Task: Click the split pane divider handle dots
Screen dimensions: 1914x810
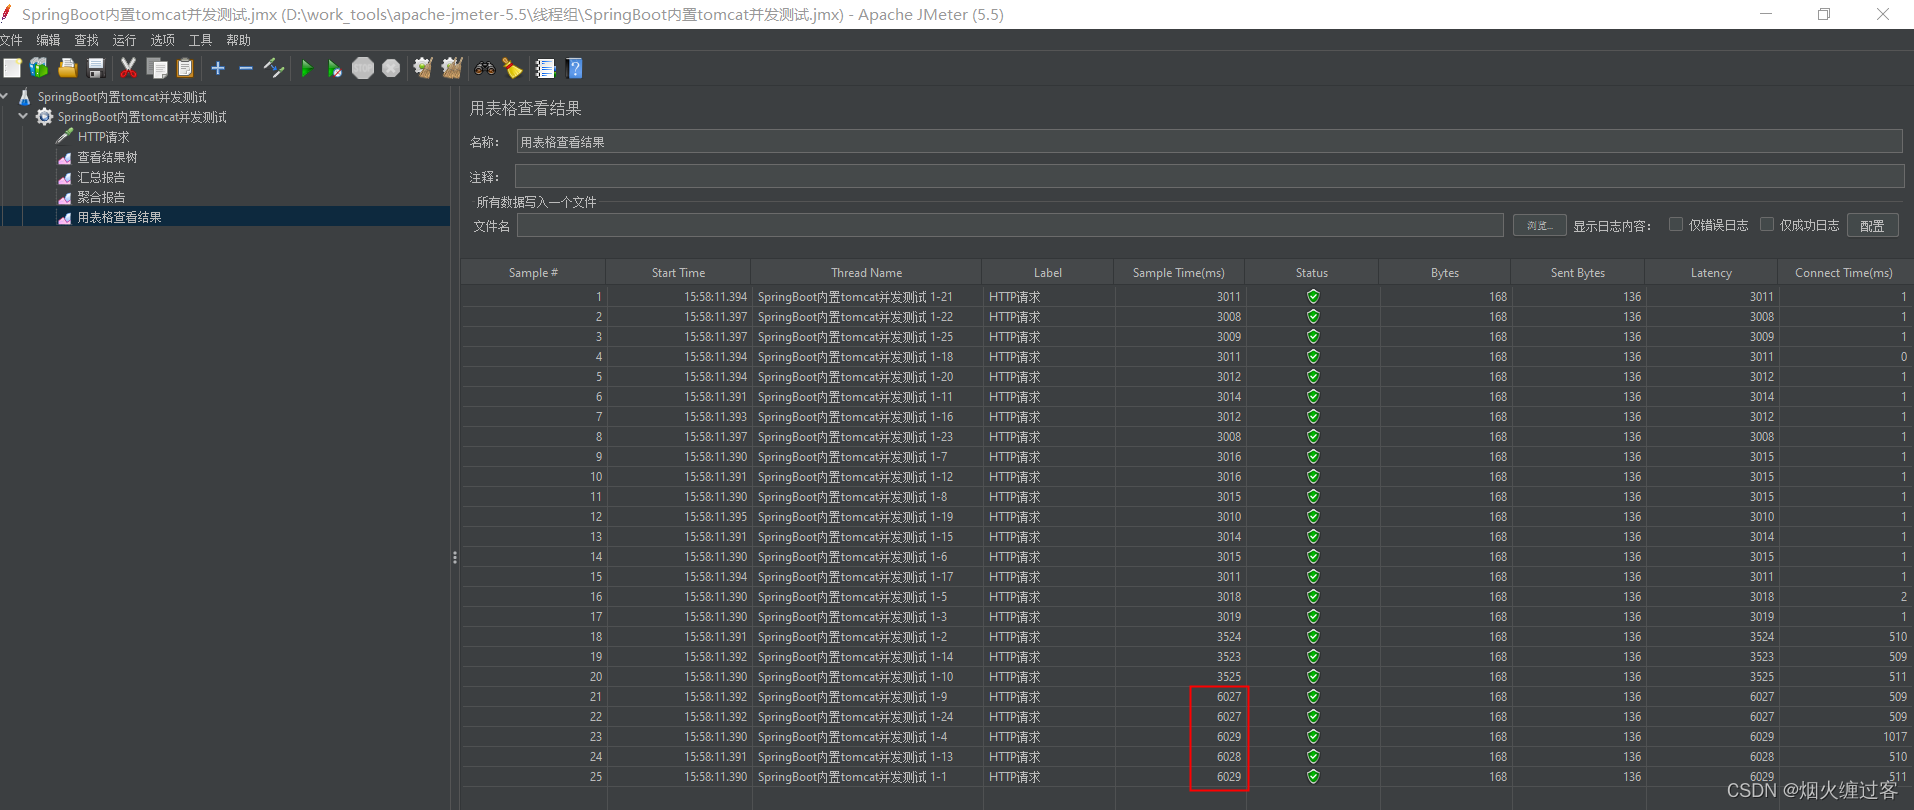Action: (454, 557)
